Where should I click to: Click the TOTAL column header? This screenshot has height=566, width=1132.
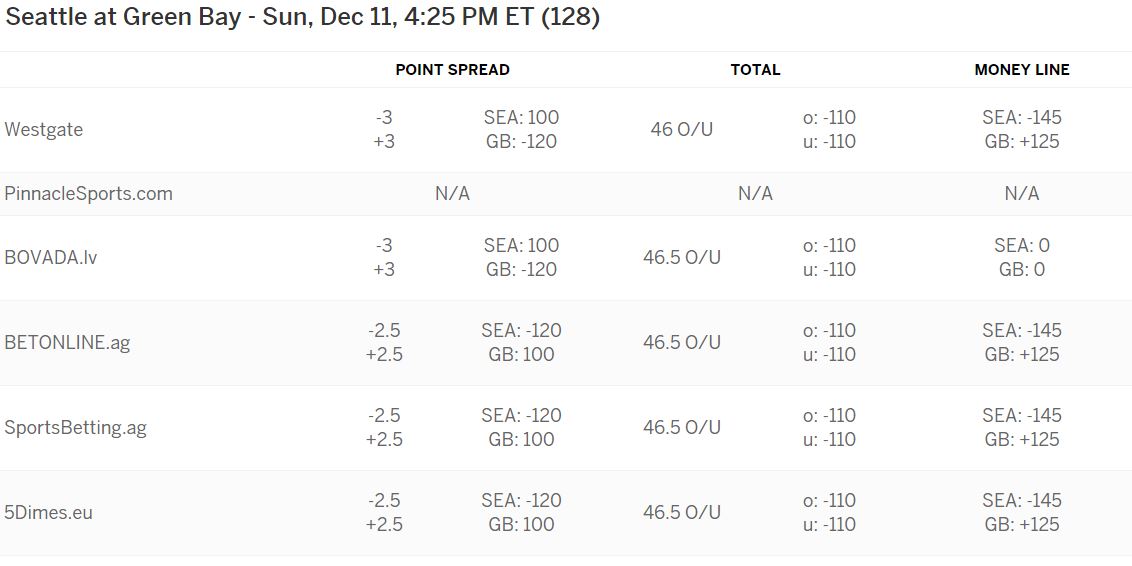coord(755,70)
